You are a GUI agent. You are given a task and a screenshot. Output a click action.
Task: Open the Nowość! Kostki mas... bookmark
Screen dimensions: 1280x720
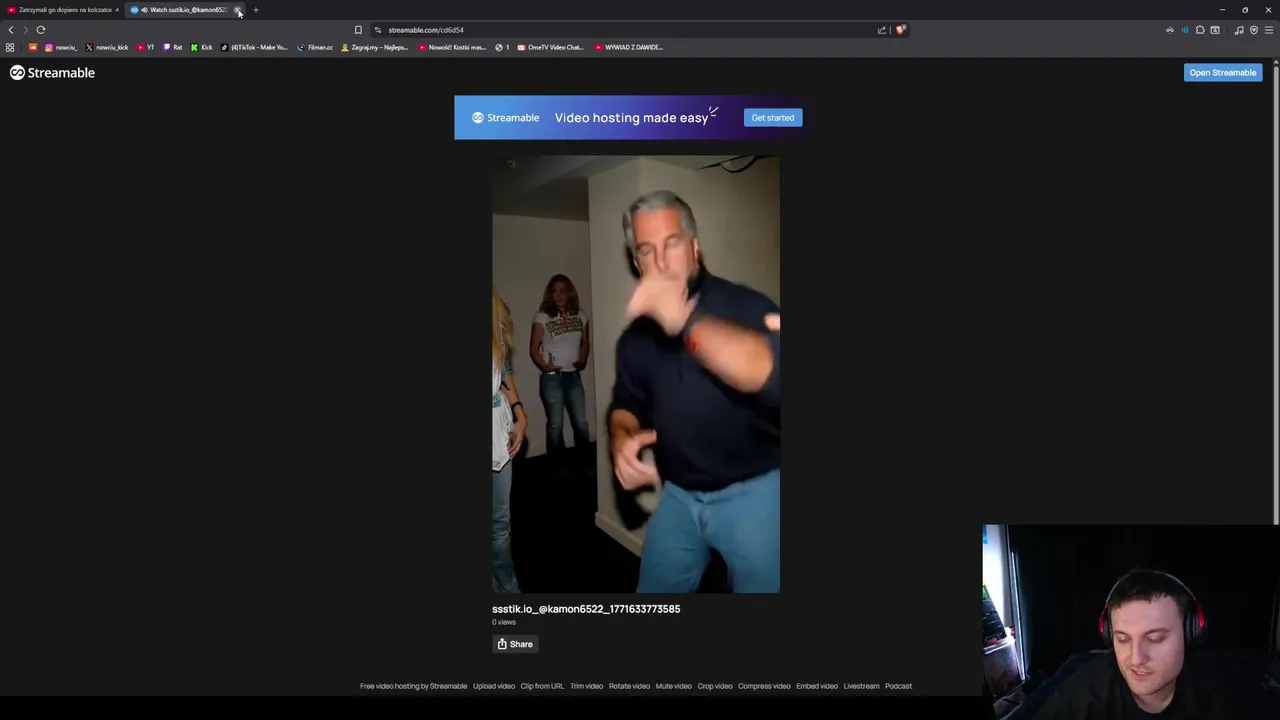click(x=452, y=47)
